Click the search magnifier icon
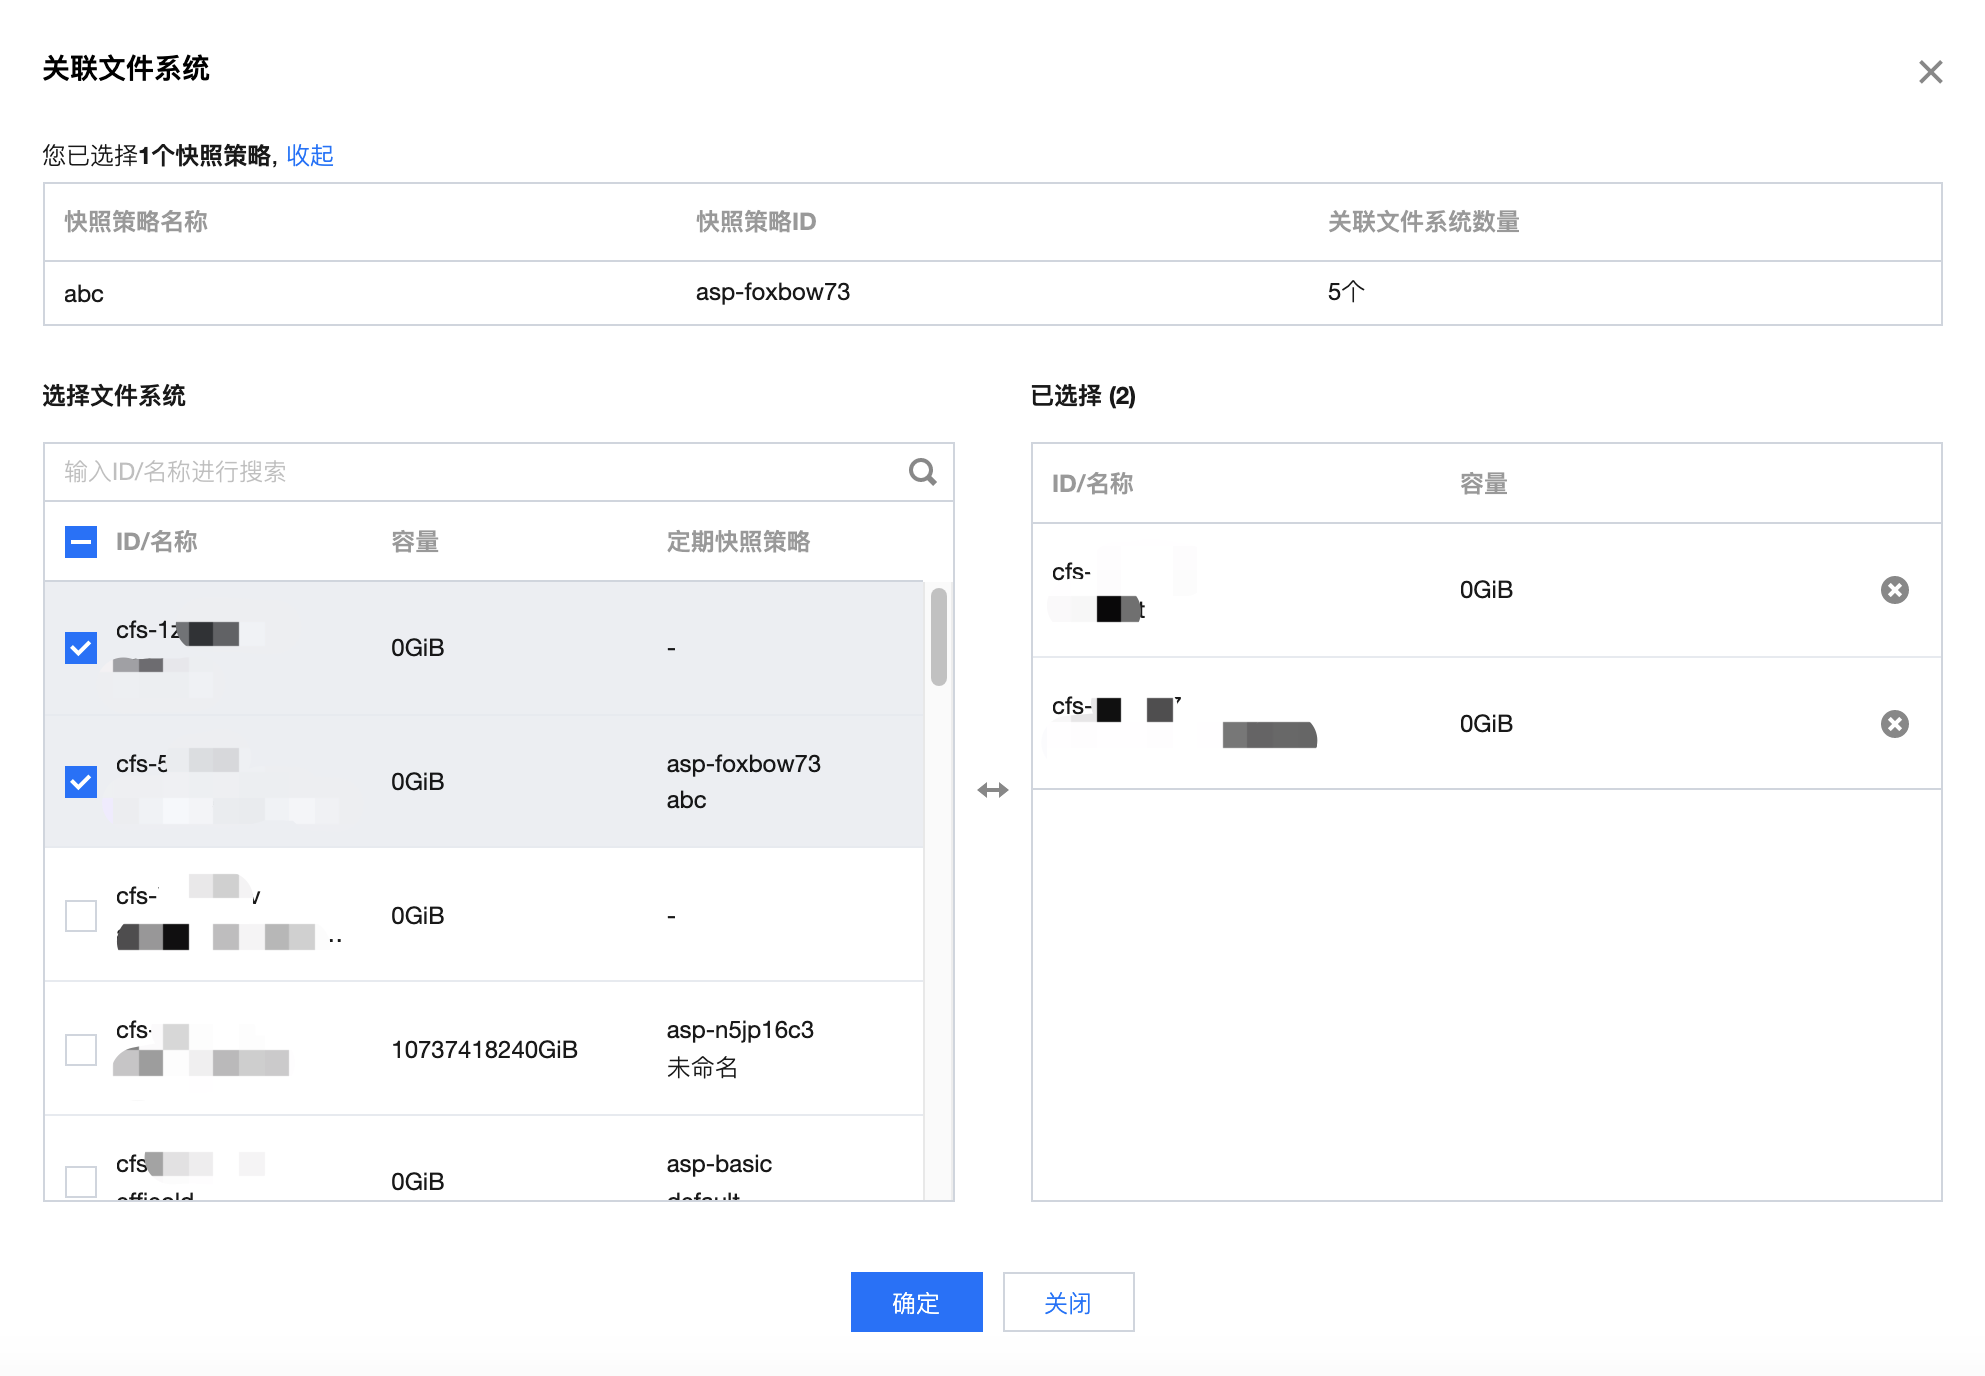Viewport: 1985px width, 1376px height. (922, 472)
